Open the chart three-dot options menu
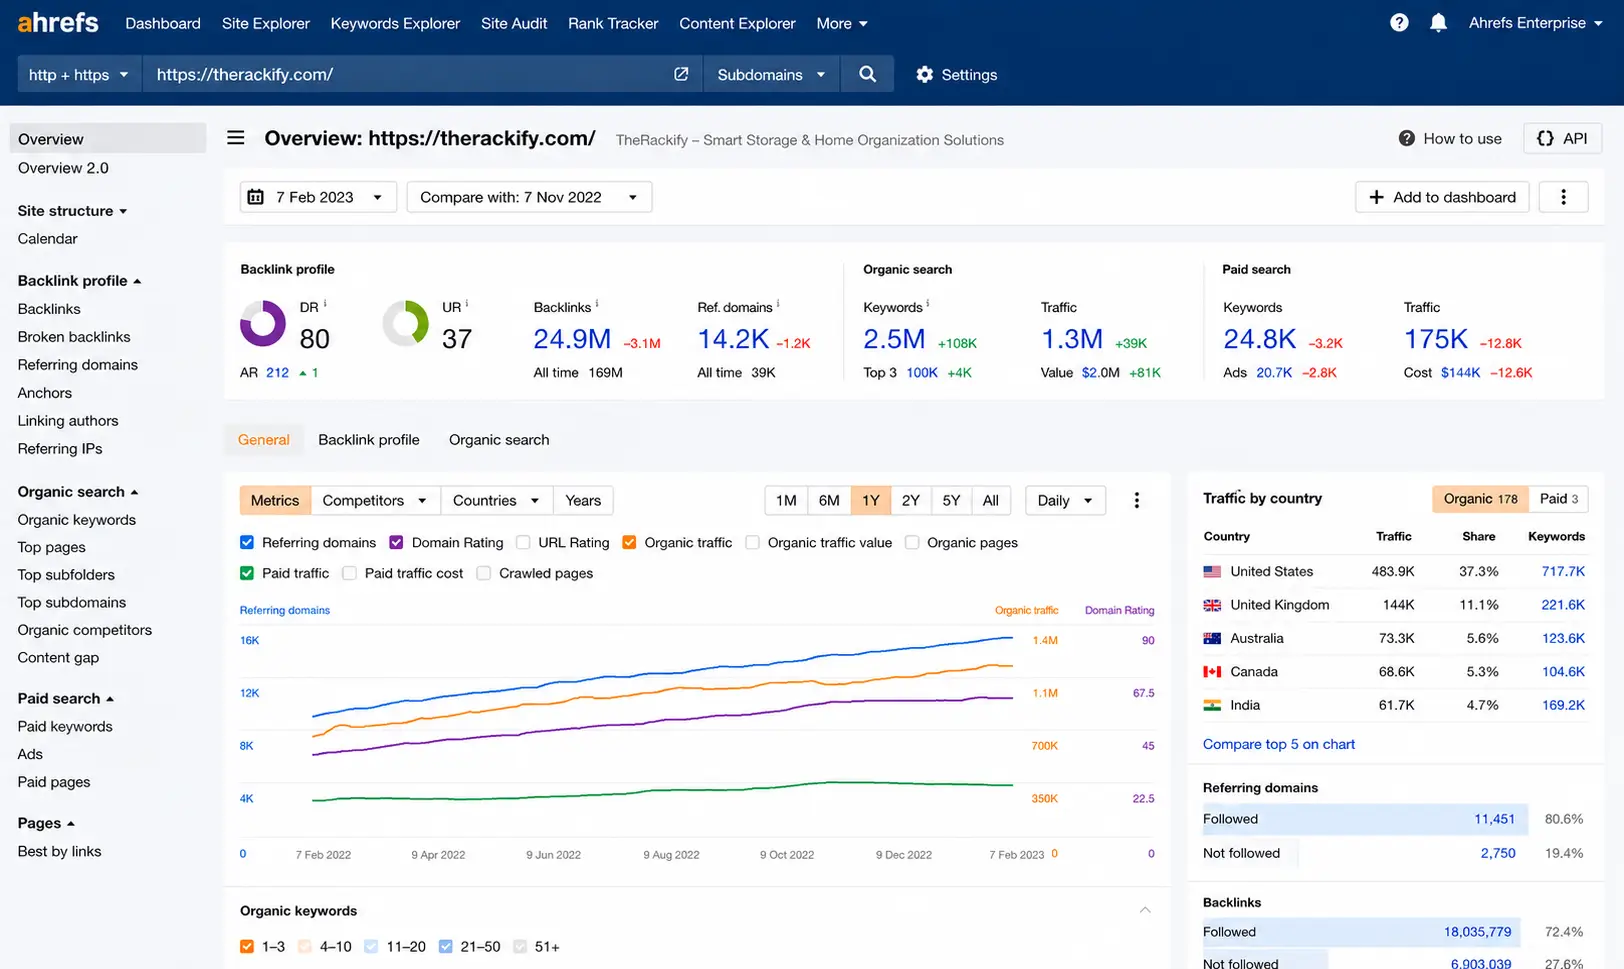Screen dimensions: 1624x969 click(1136, 500)
